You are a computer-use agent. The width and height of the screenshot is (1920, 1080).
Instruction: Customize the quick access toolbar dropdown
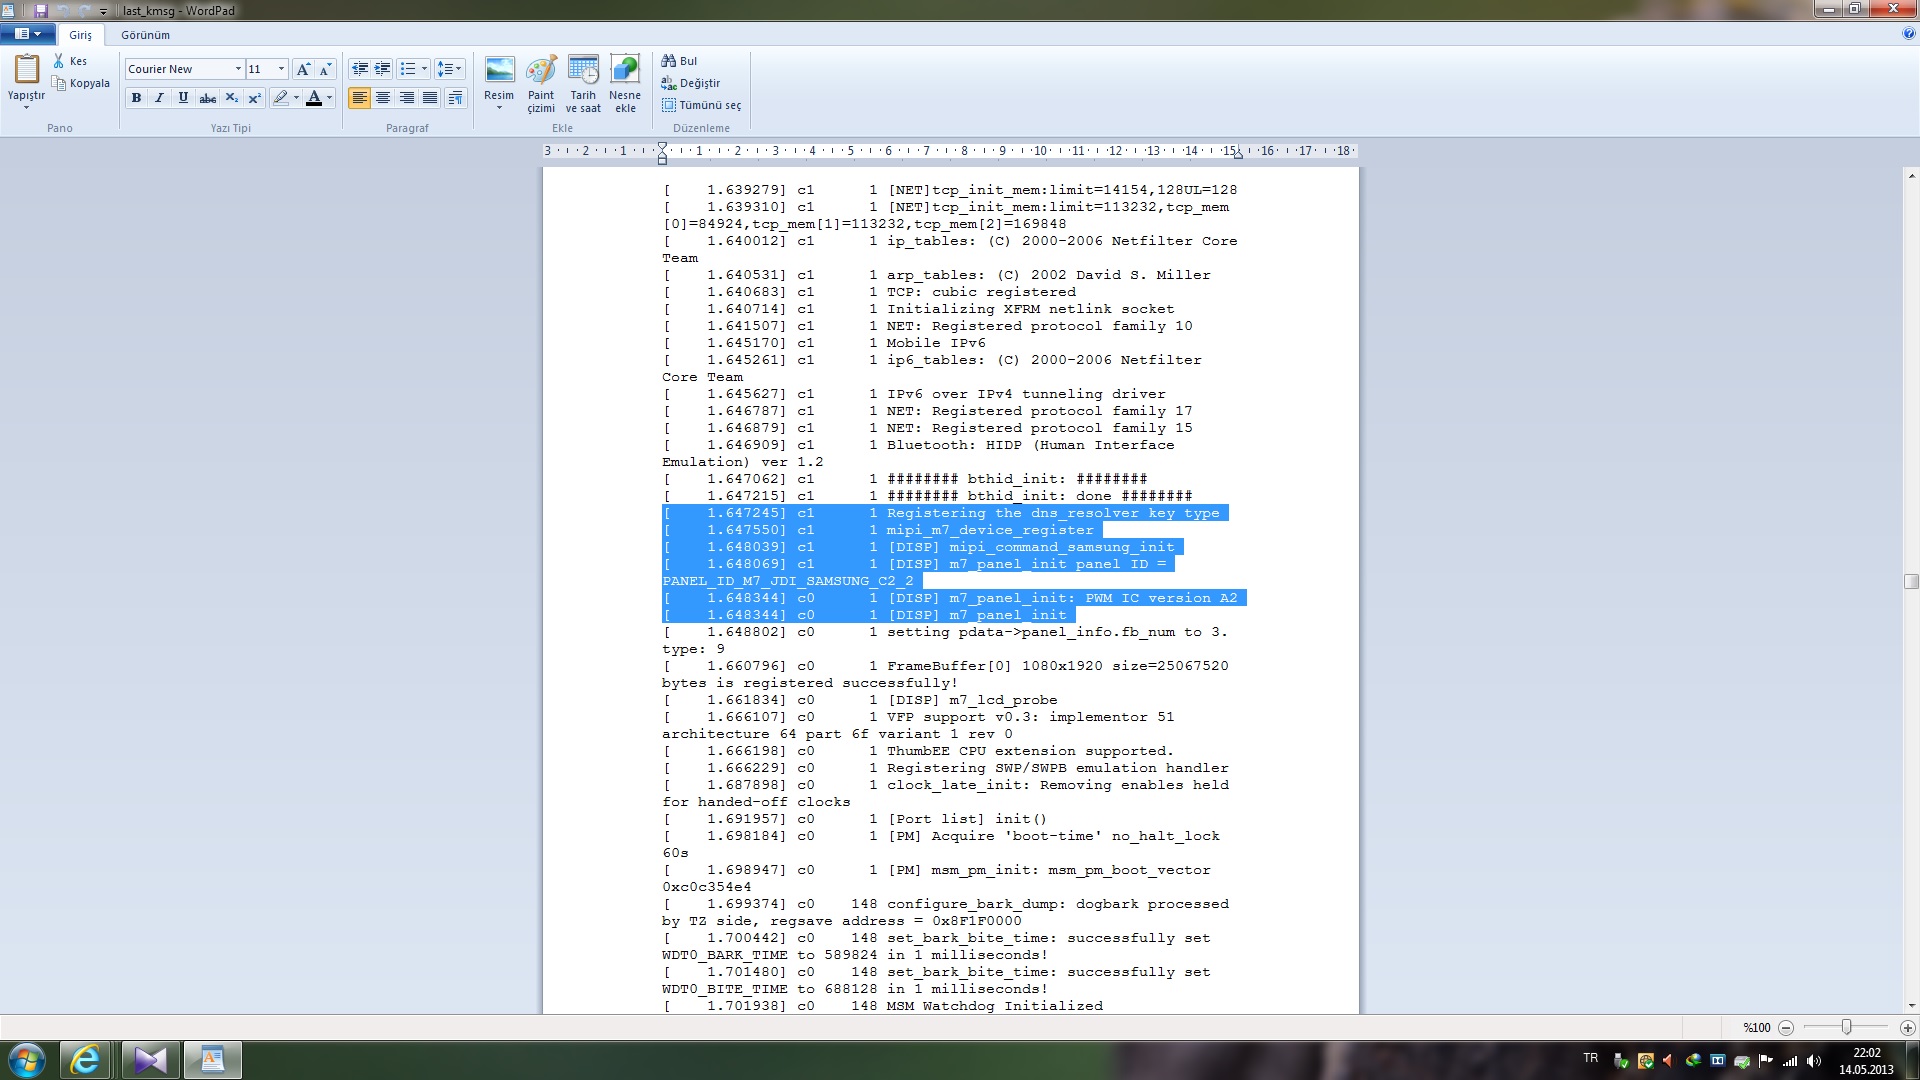103,11
